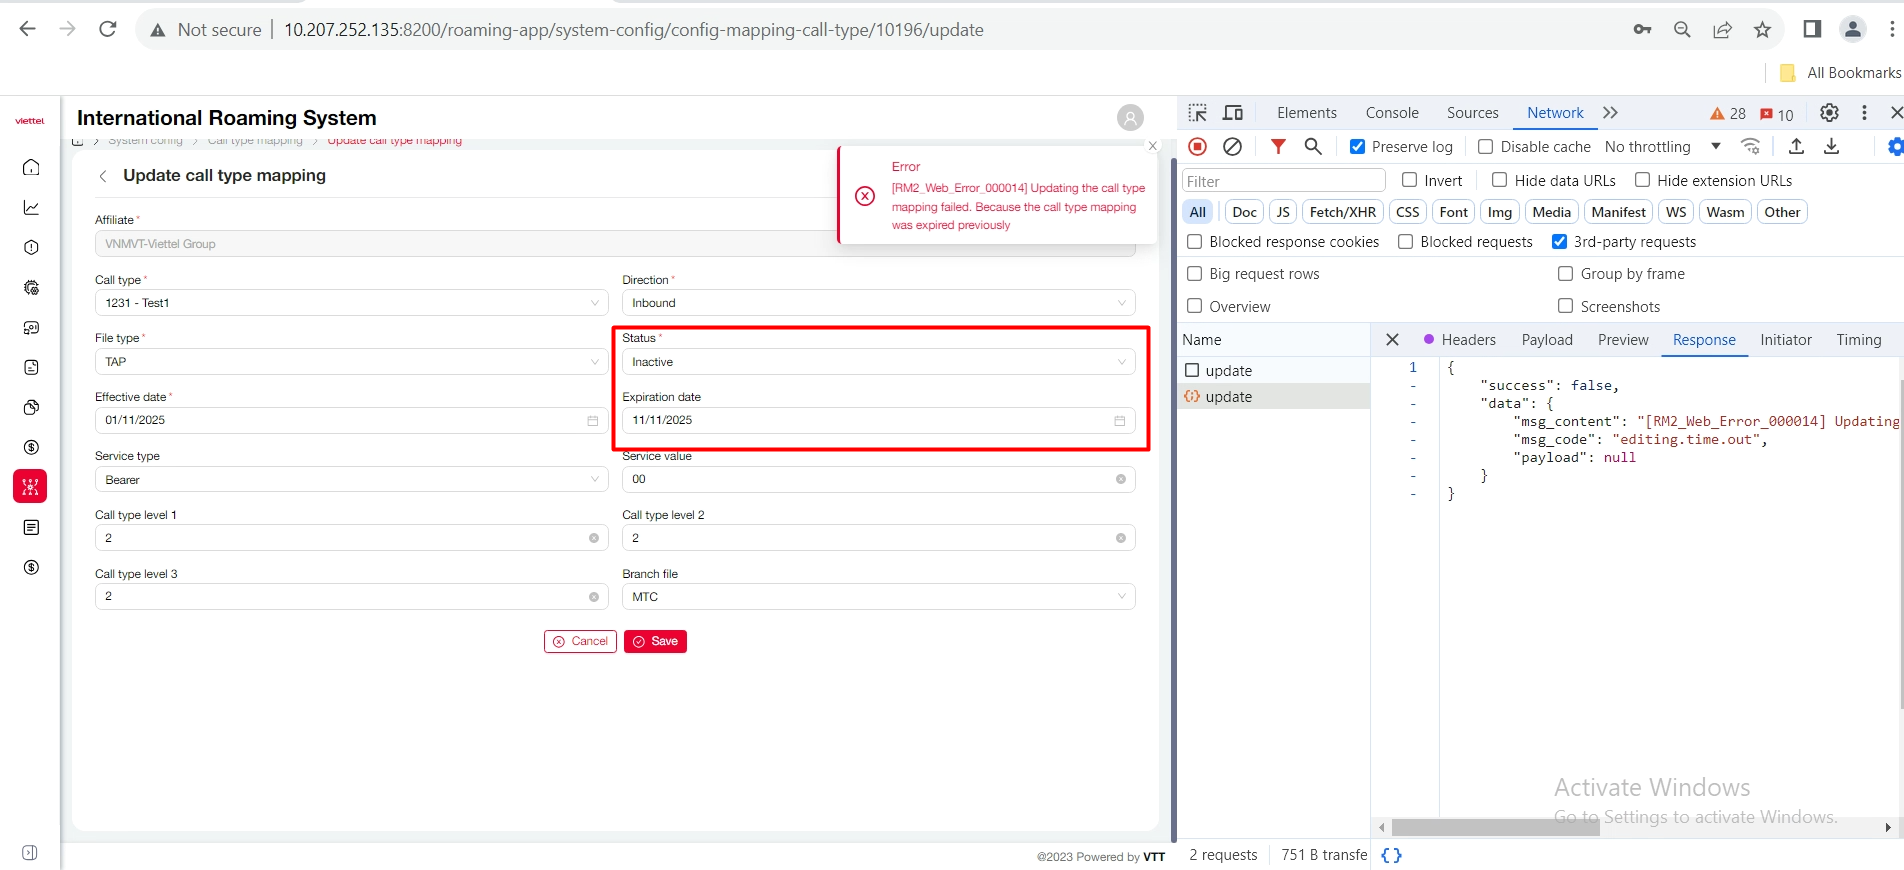
Task: Open the Direction dropdown set to Inbound
Action: coord(877,303)
